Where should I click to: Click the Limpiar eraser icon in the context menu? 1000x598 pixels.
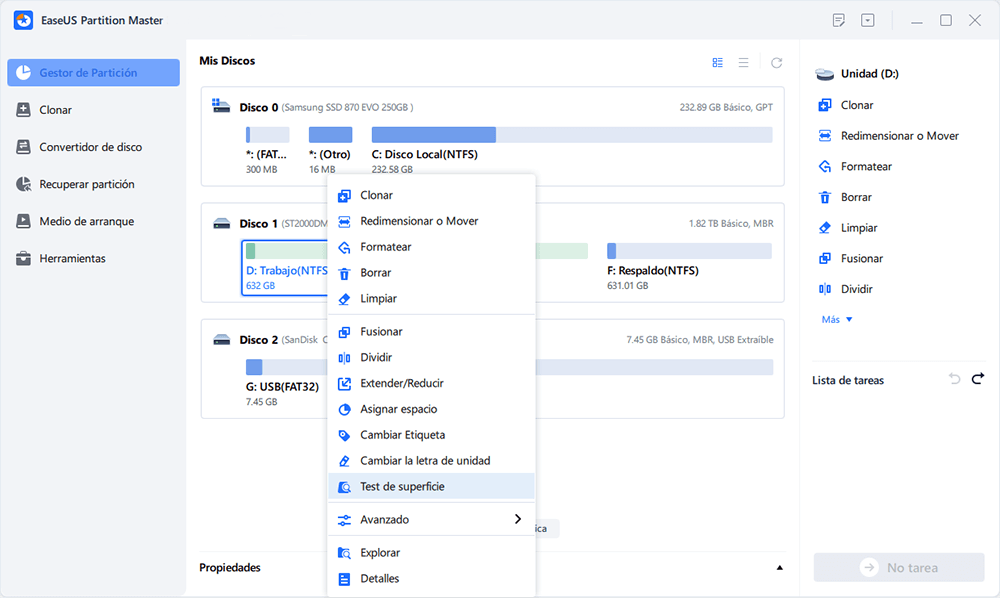click(x=344, y=299)
